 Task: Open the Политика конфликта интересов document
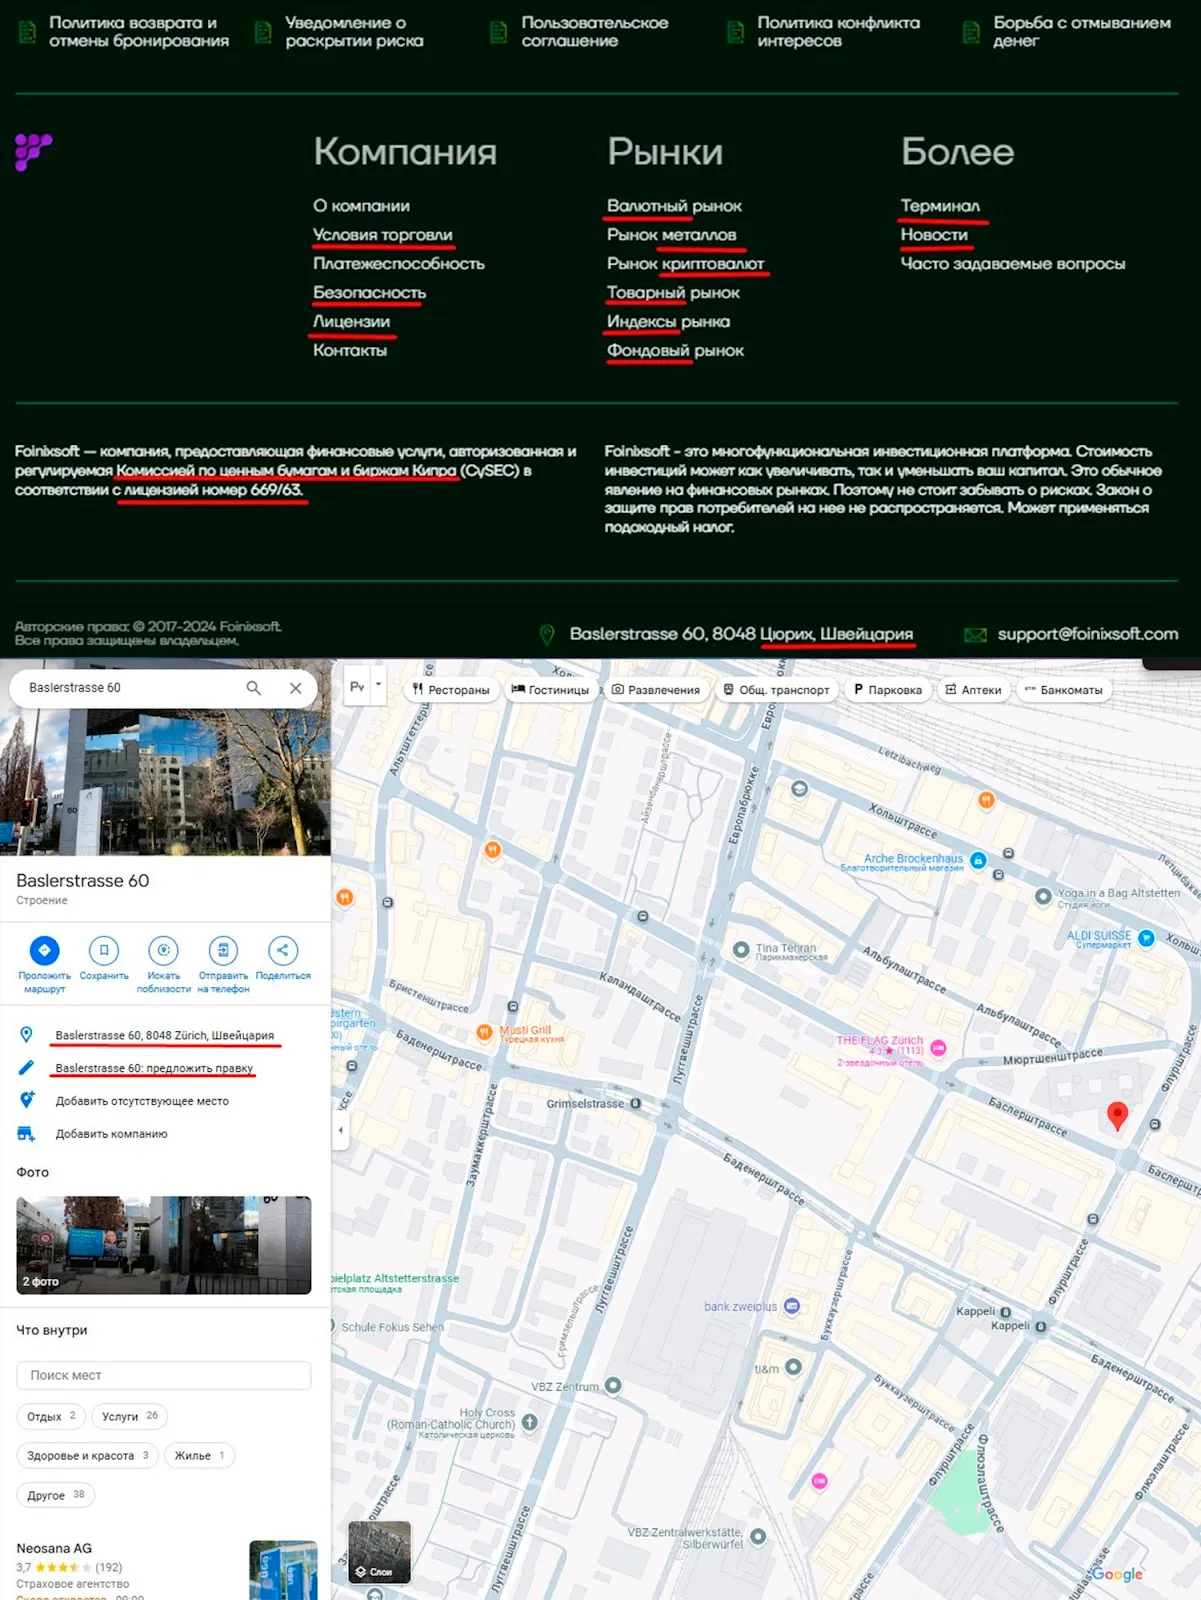click(824, 32)
